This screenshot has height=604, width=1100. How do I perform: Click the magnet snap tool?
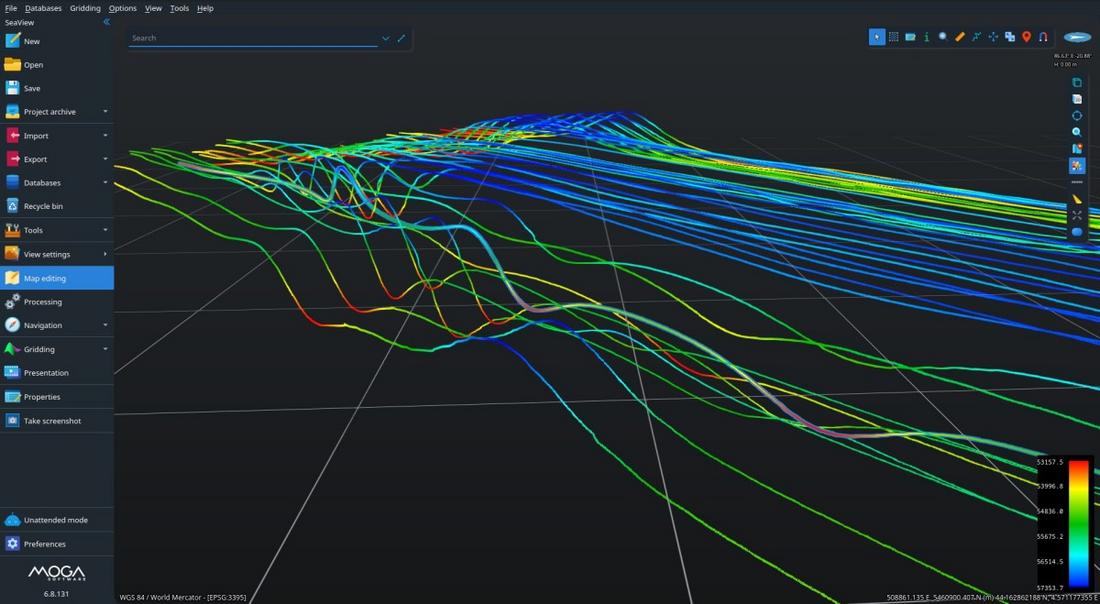1043,37
